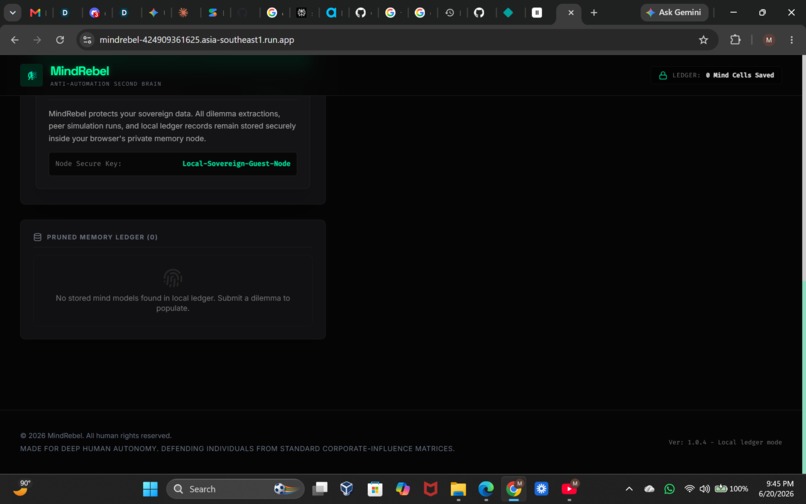The image size is (806, 504).
Task: Close the active MindRebel tab
Action: click(x=571, y=13)
